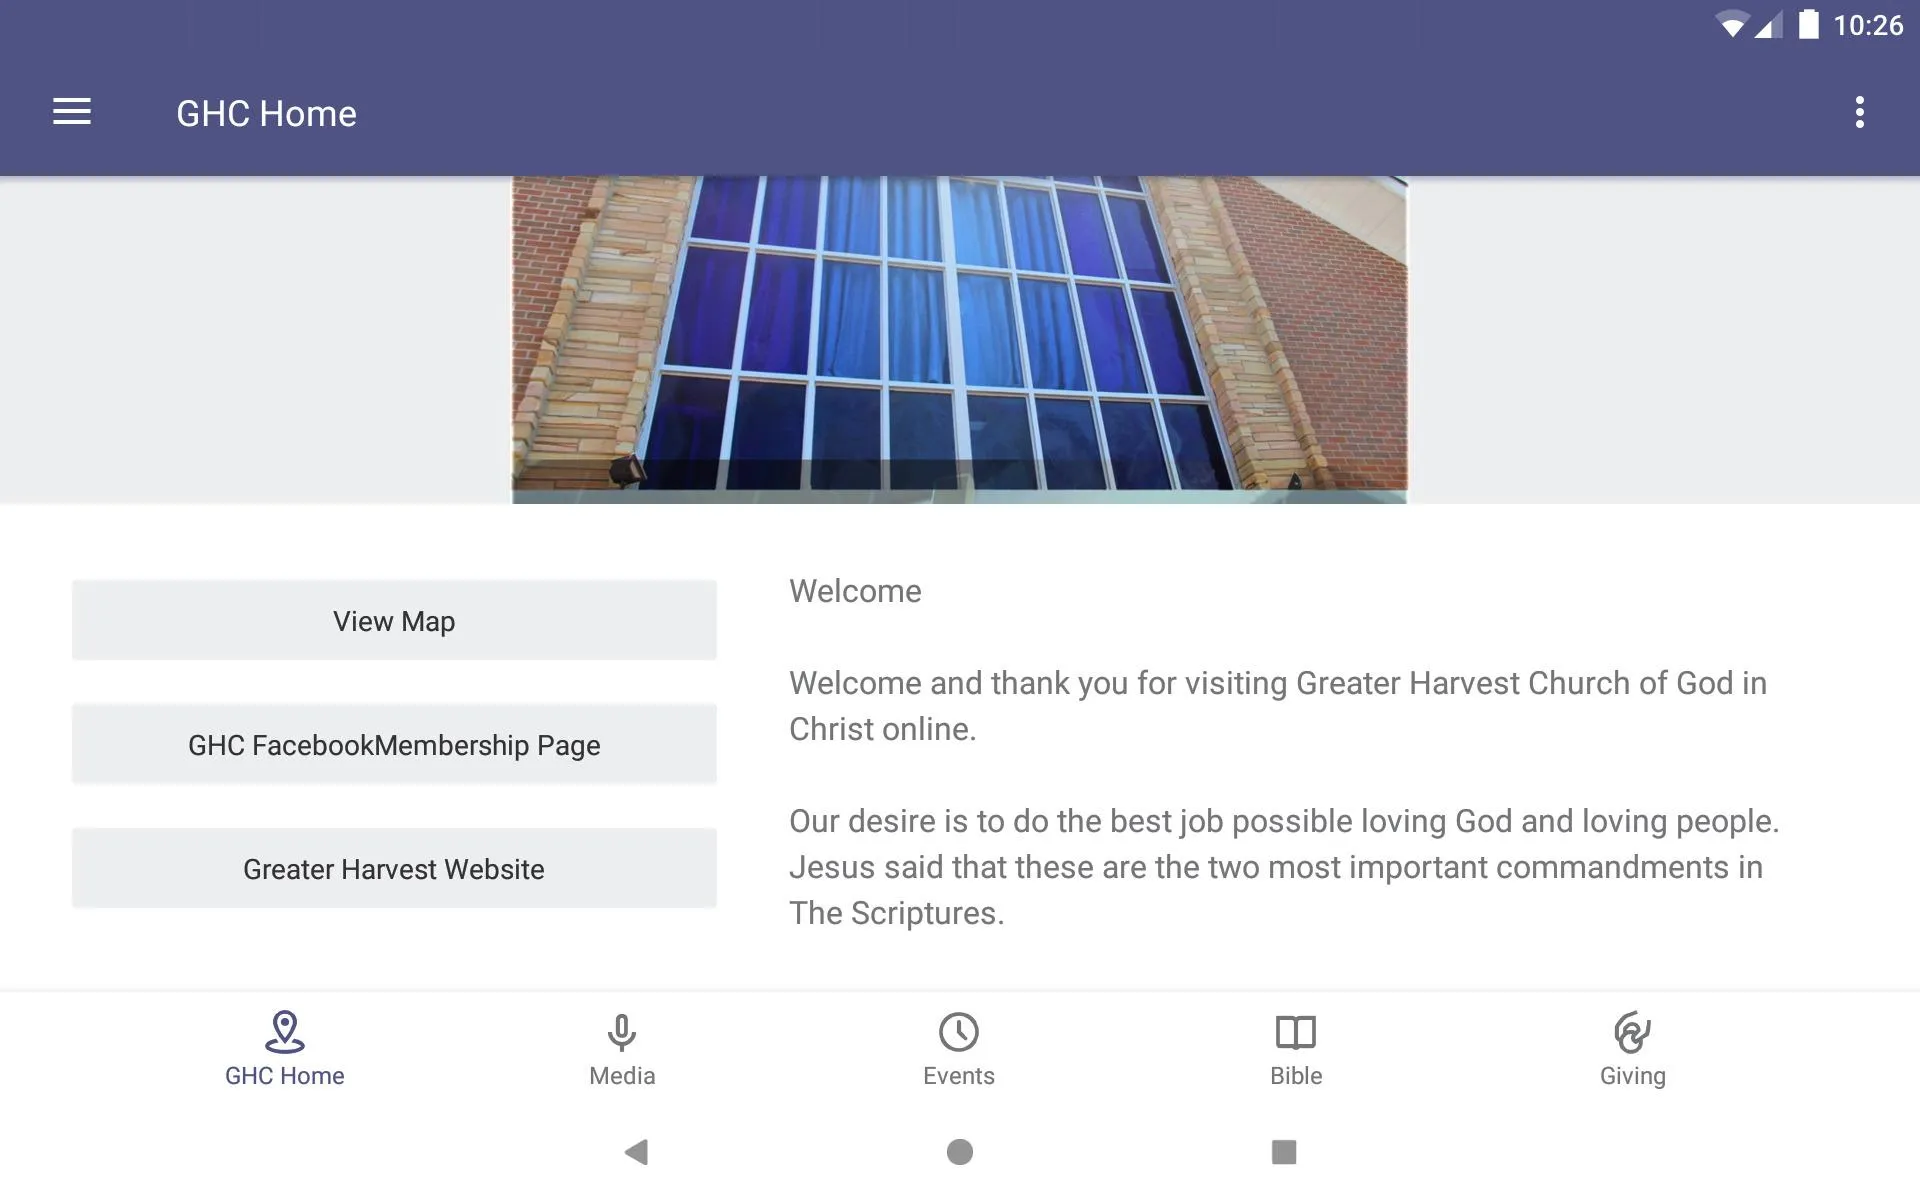Tap the 10:26 clock
The height and width of the screenshot is (1200, 1920).
pos(1868,25)
